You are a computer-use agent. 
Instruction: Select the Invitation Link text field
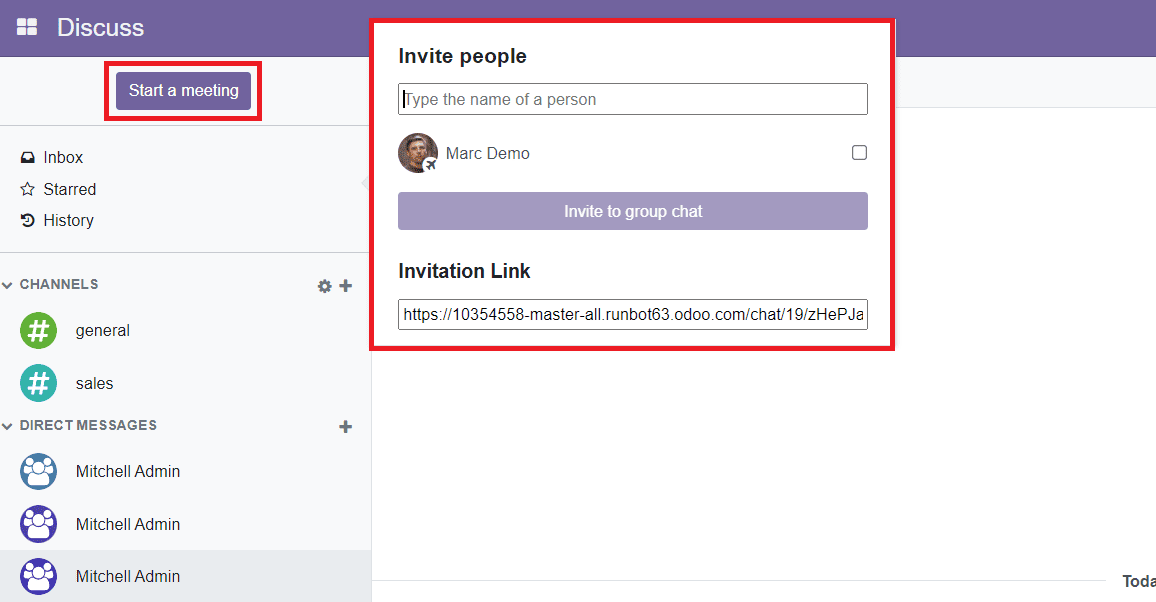632,315
